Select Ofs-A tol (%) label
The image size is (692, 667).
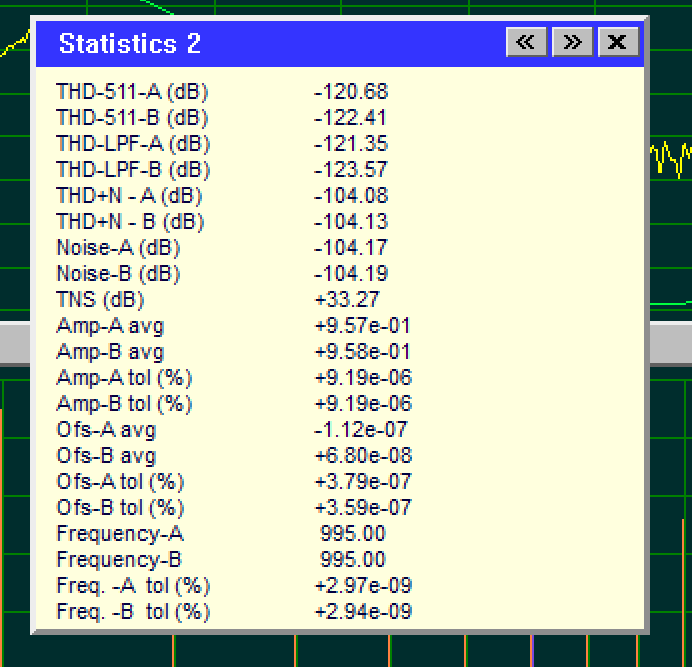(120, 482)
